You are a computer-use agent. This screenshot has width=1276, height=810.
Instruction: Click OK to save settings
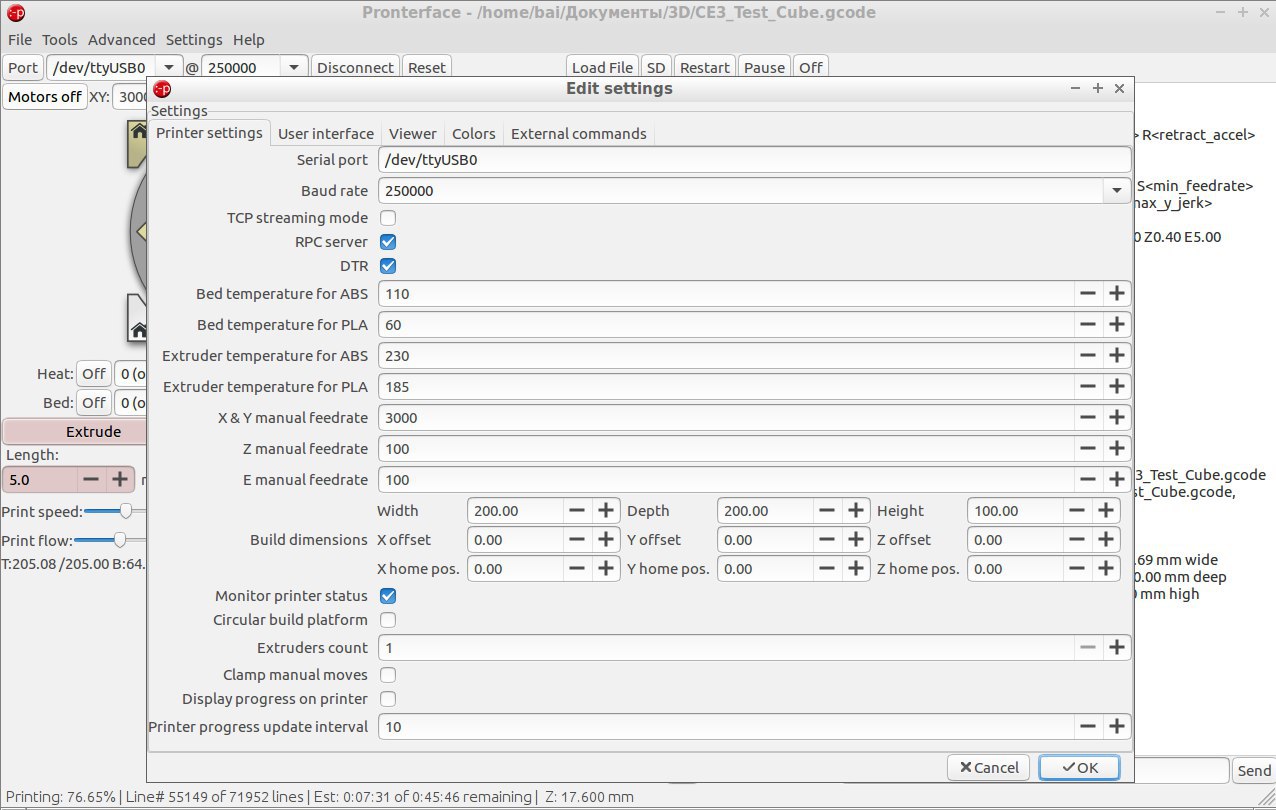[1079, 767]
